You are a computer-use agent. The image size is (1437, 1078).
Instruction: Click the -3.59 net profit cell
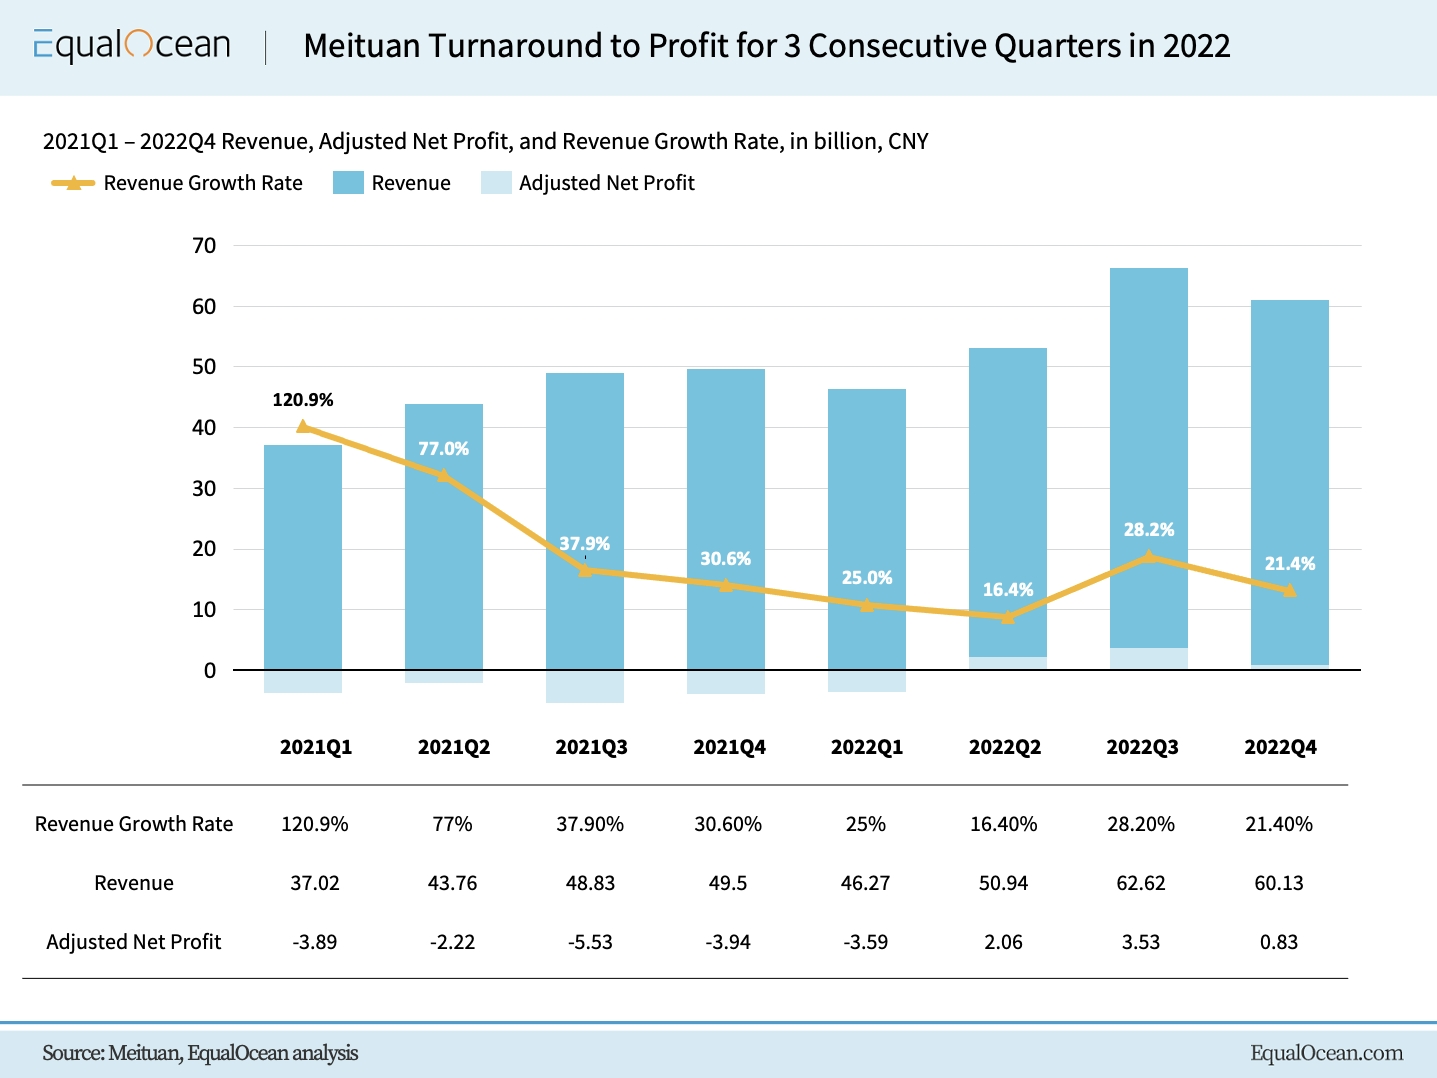tap(866, 942)
